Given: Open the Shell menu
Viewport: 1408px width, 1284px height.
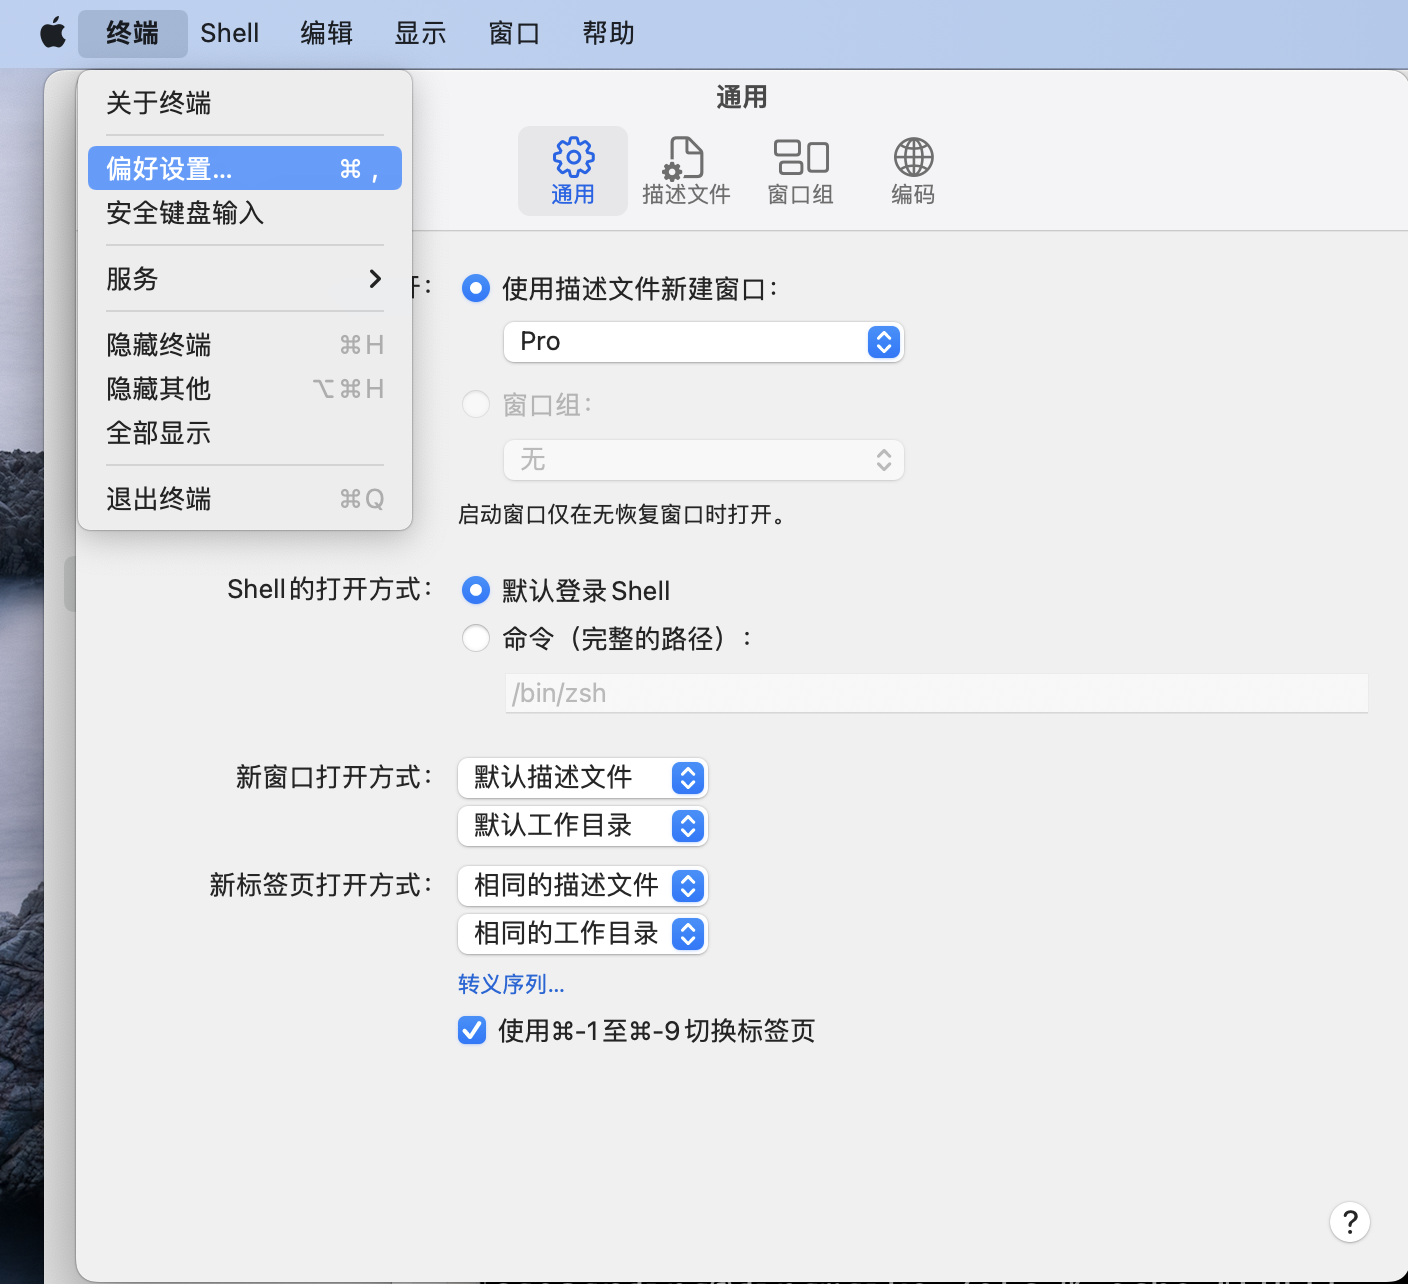Looking at the screenshot, I should (x=229, y=33).
